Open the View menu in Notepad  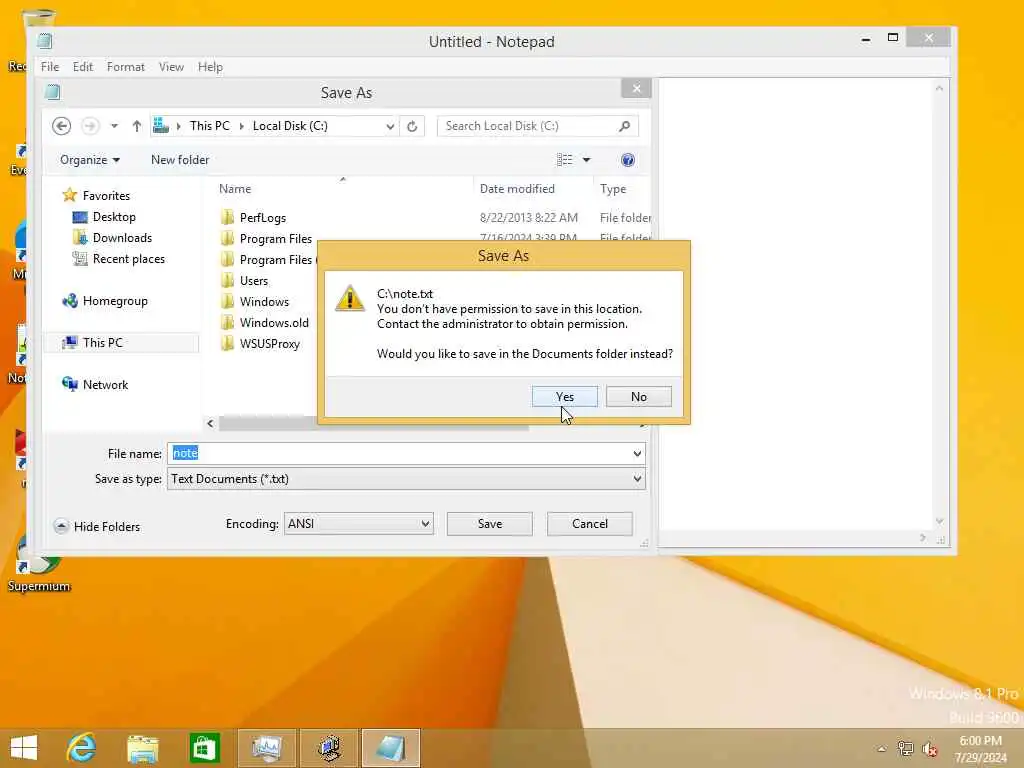(171, 67)
